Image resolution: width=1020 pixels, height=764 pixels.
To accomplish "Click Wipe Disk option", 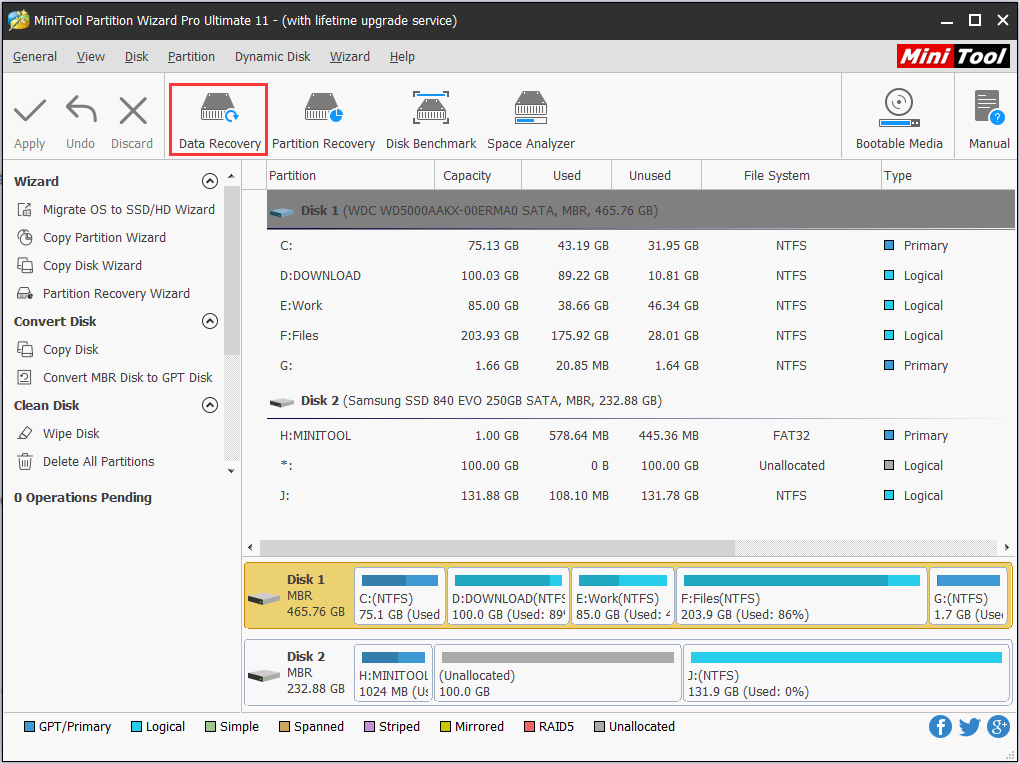I will pos(59,433).
